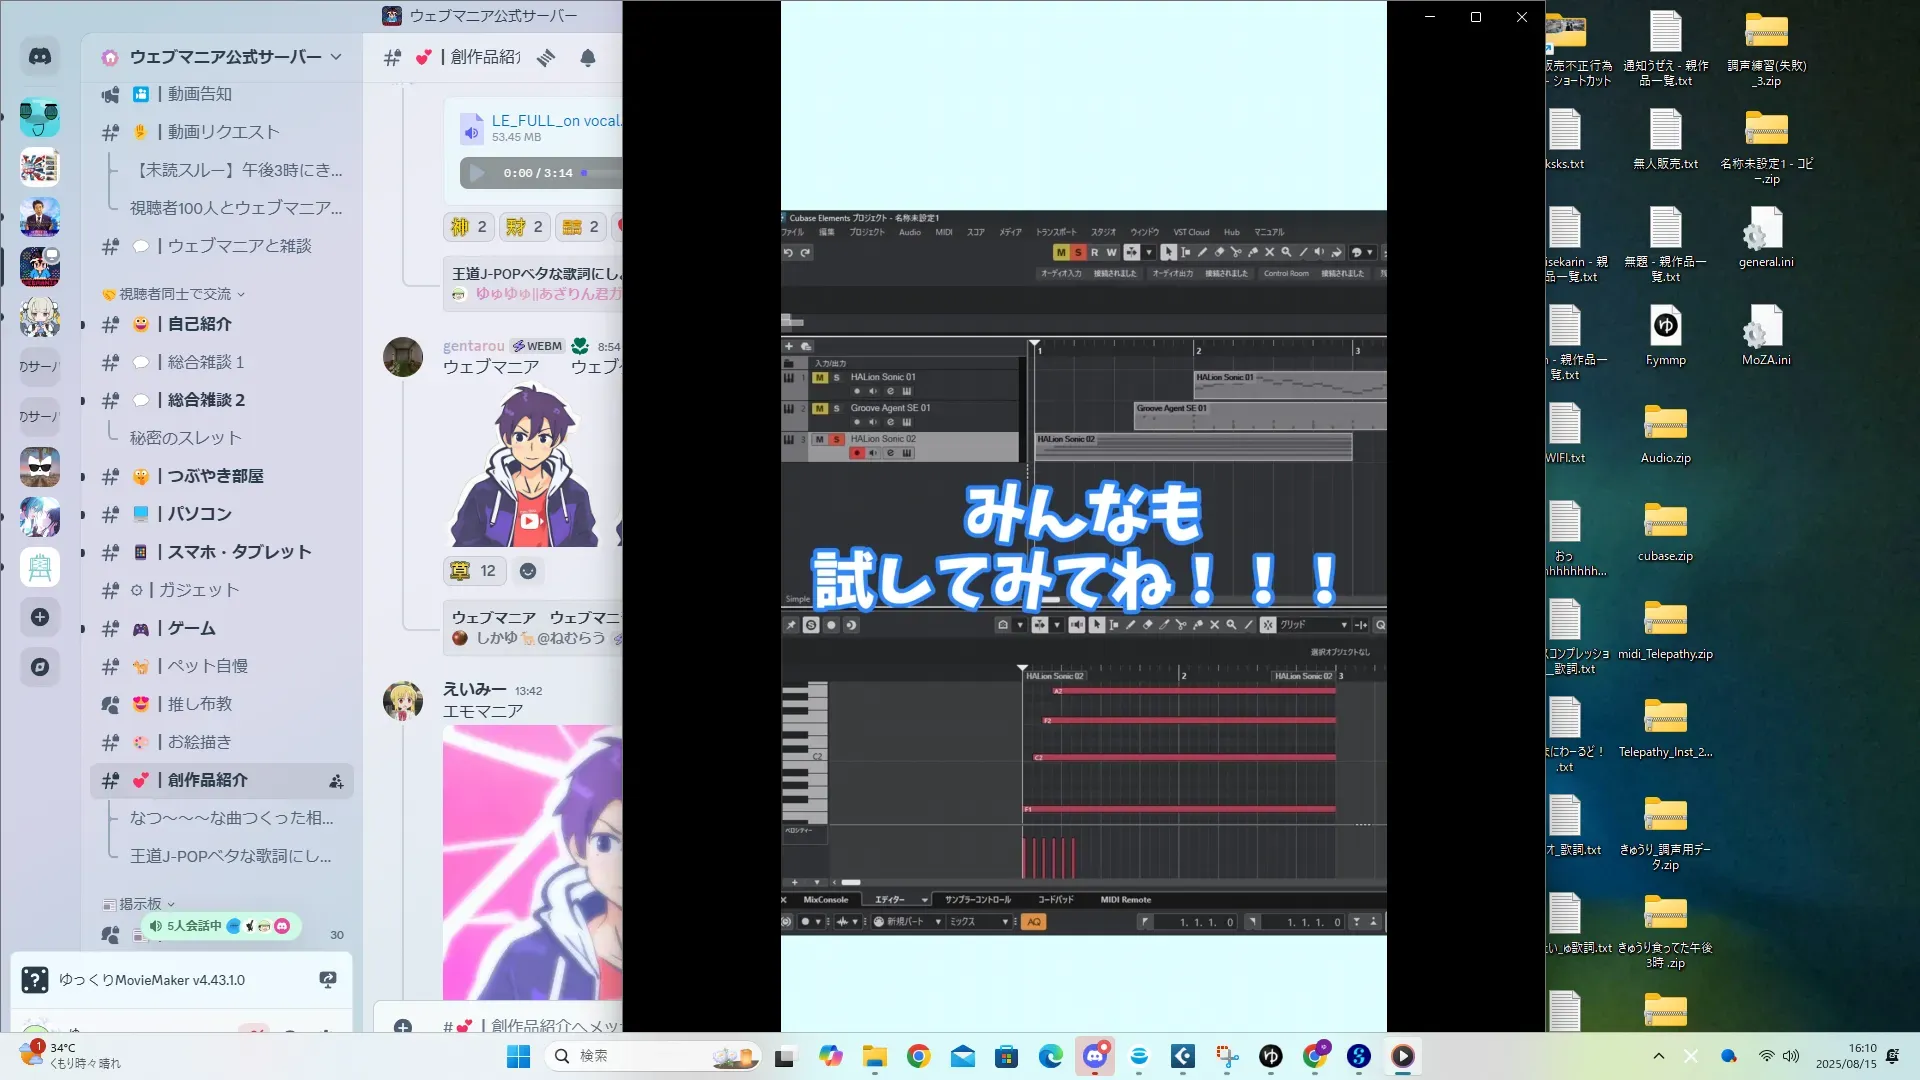Toggle the 財 reaction with count 2
Screen dimensions: 1920x1080
click(524, 227)
